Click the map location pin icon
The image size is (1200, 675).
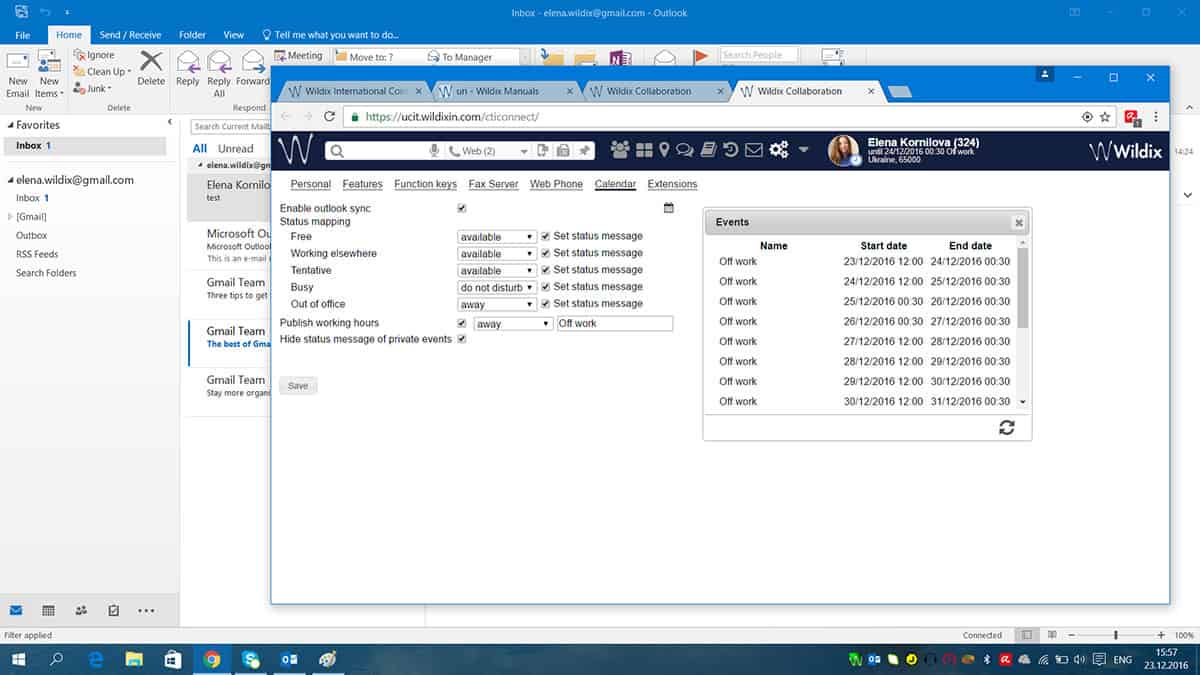pos(664,150)
